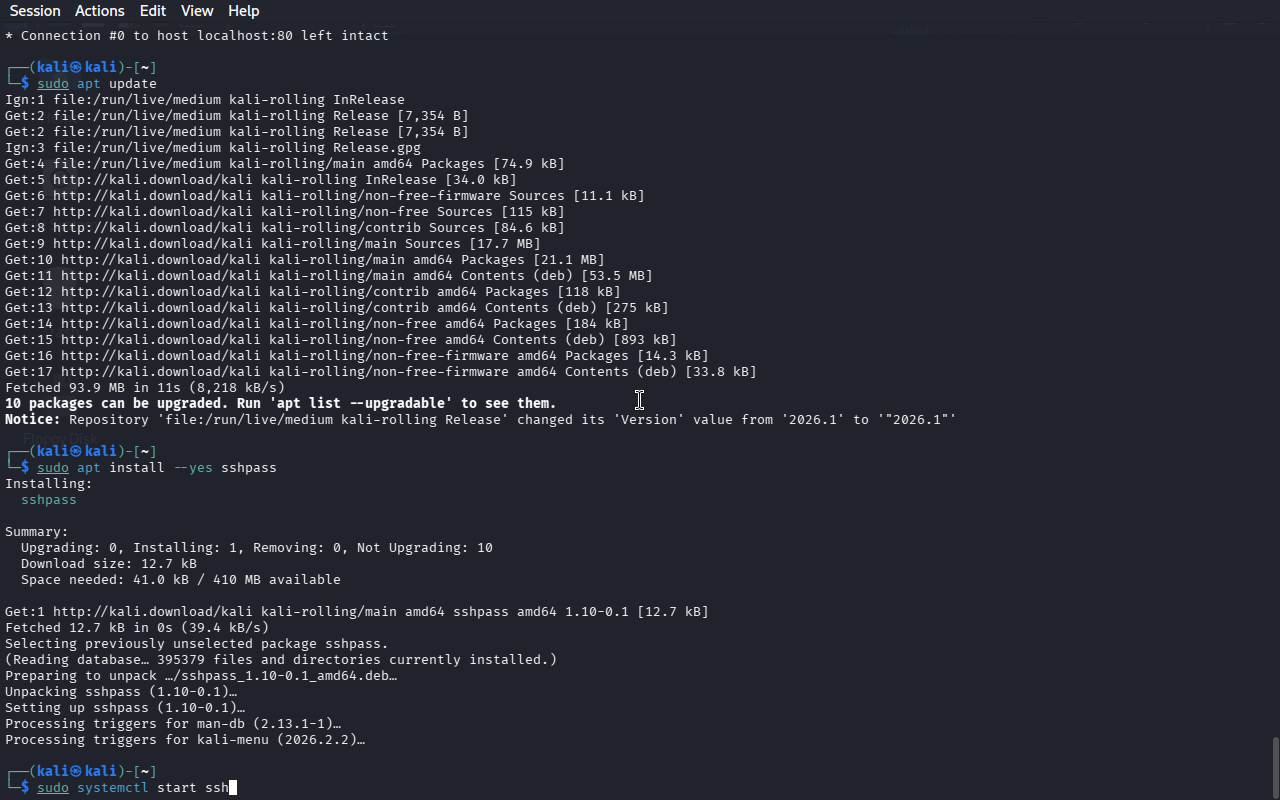Screen dimensions: 1280x800
Task: Click the 'Processing triggers for kali-menu' line
Action: coord(185,740)
